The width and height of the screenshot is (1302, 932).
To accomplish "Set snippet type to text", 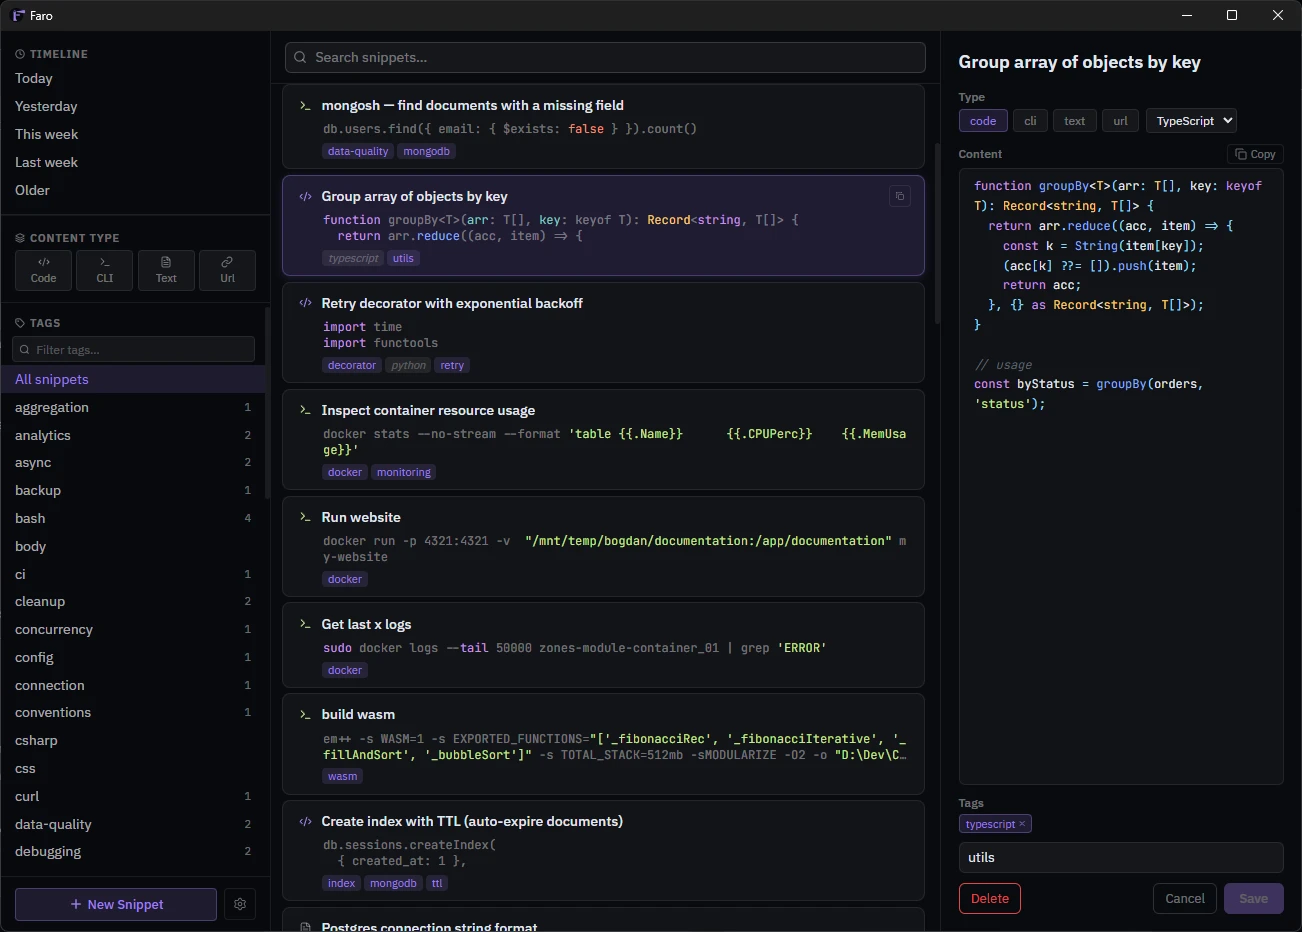I will [1074, 121].
